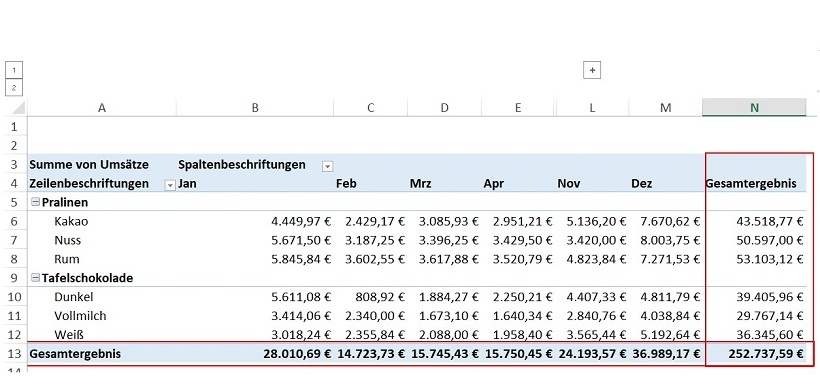Image resolution: width=820 pixels, height=390 pixels.
Task: Select the Weiß row label
Action: pyautogui.click(x=68, y=335)
